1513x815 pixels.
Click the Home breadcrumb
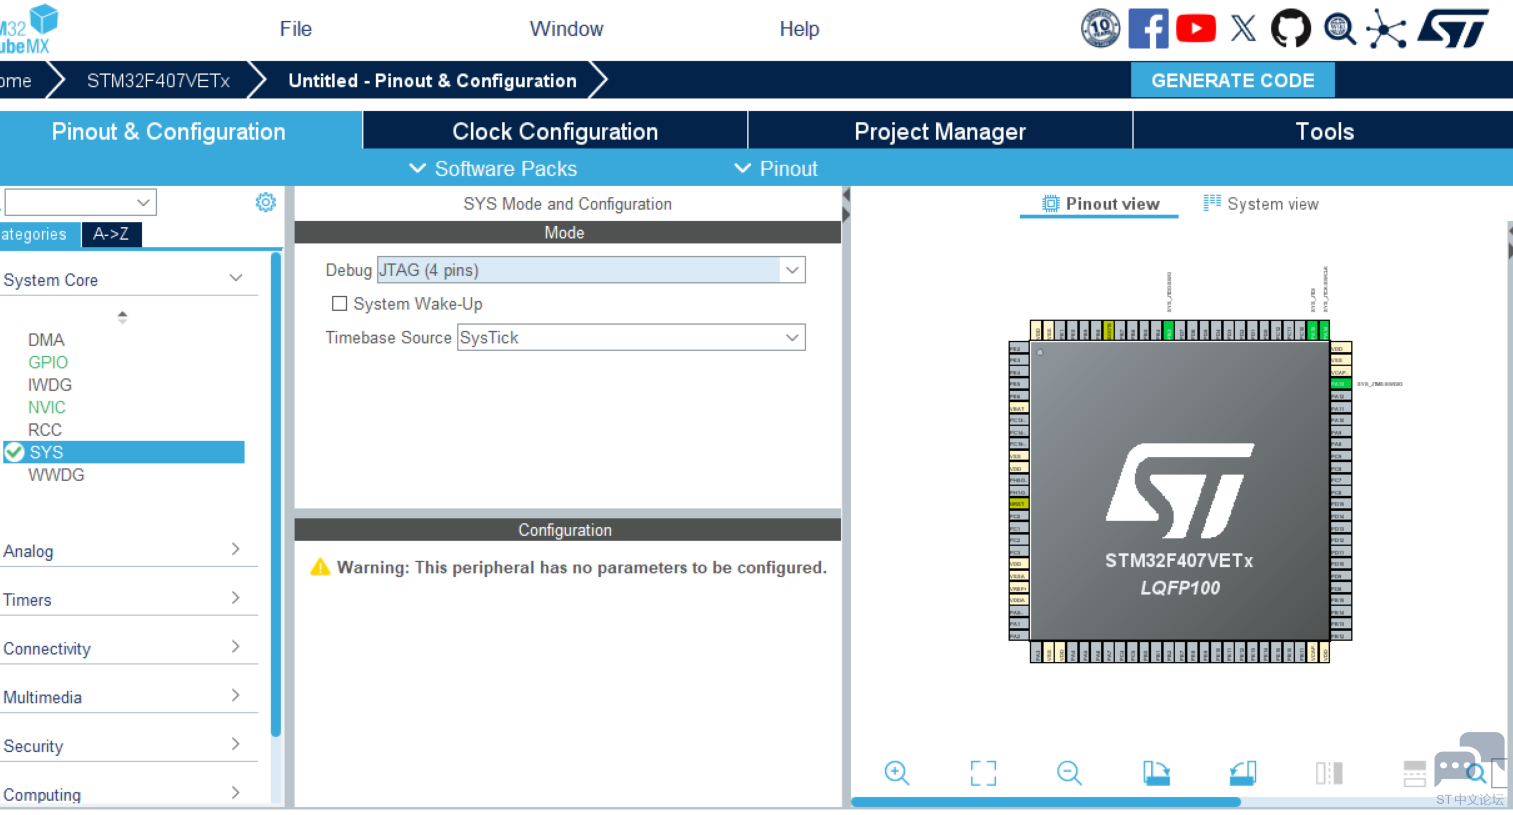tap(18, 80)
